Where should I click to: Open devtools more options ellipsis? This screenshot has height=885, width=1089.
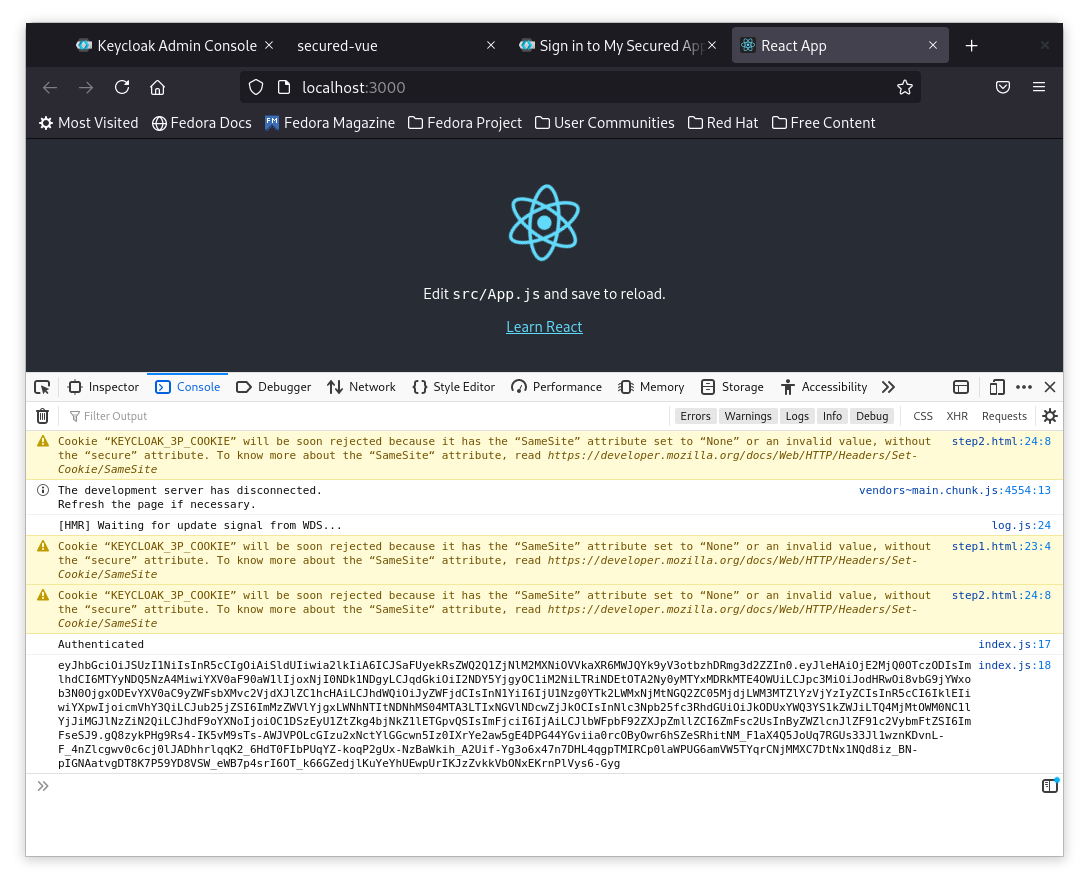click(x=1024, y=388)
